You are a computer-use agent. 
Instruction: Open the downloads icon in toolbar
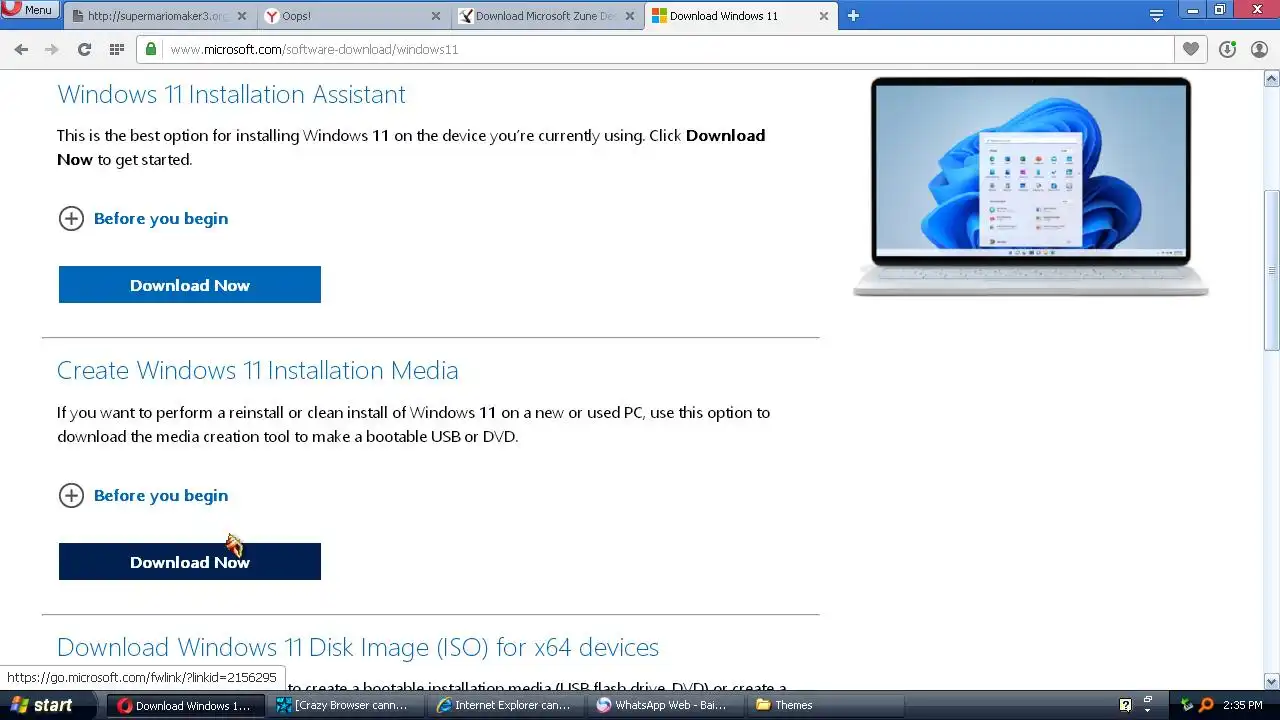1228,49
